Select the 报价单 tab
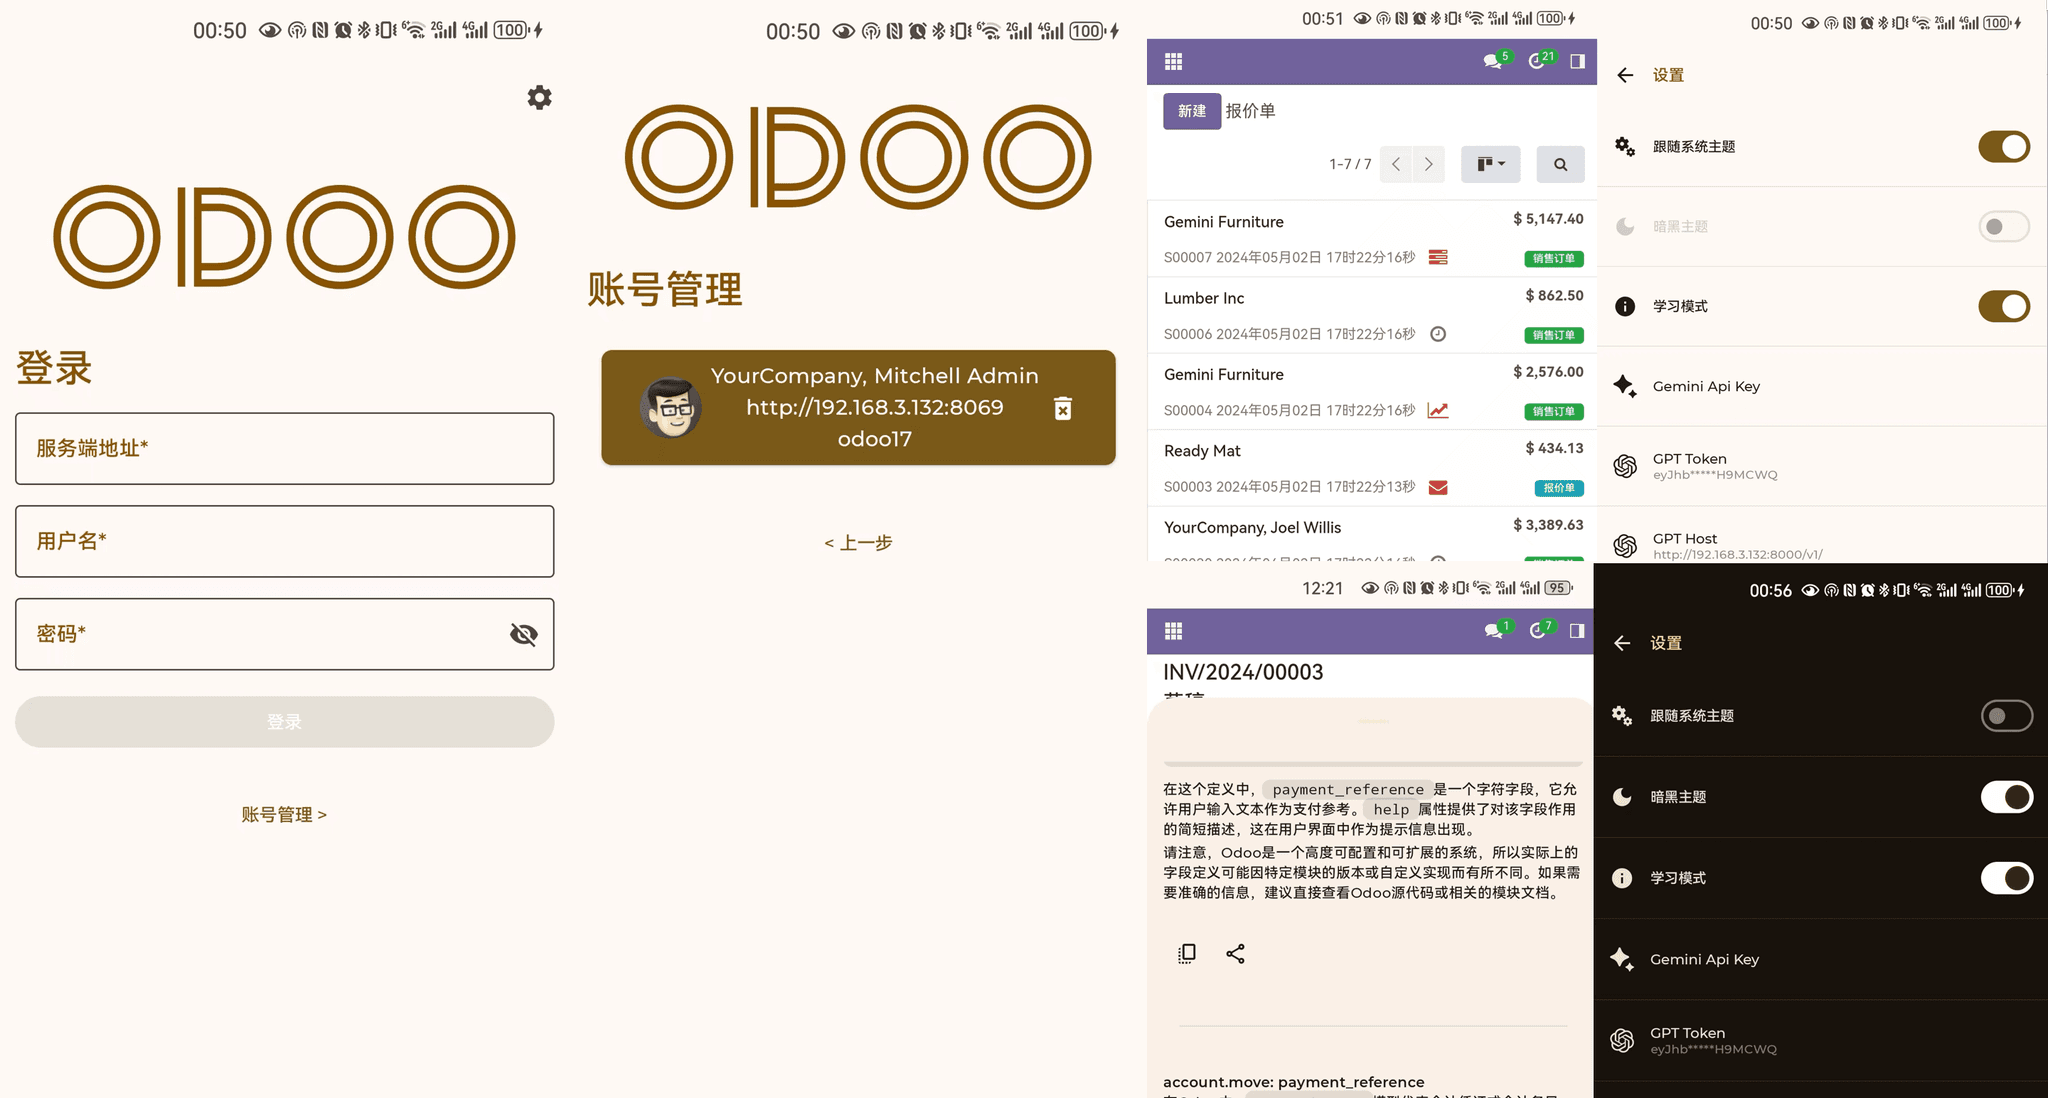2048x1098 pixels. [x=1251, y=111]
